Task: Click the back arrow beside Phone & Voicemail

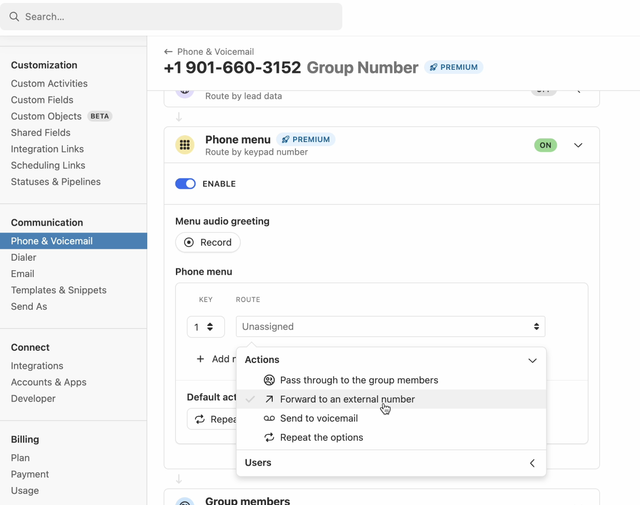Action: pos(168,52)
